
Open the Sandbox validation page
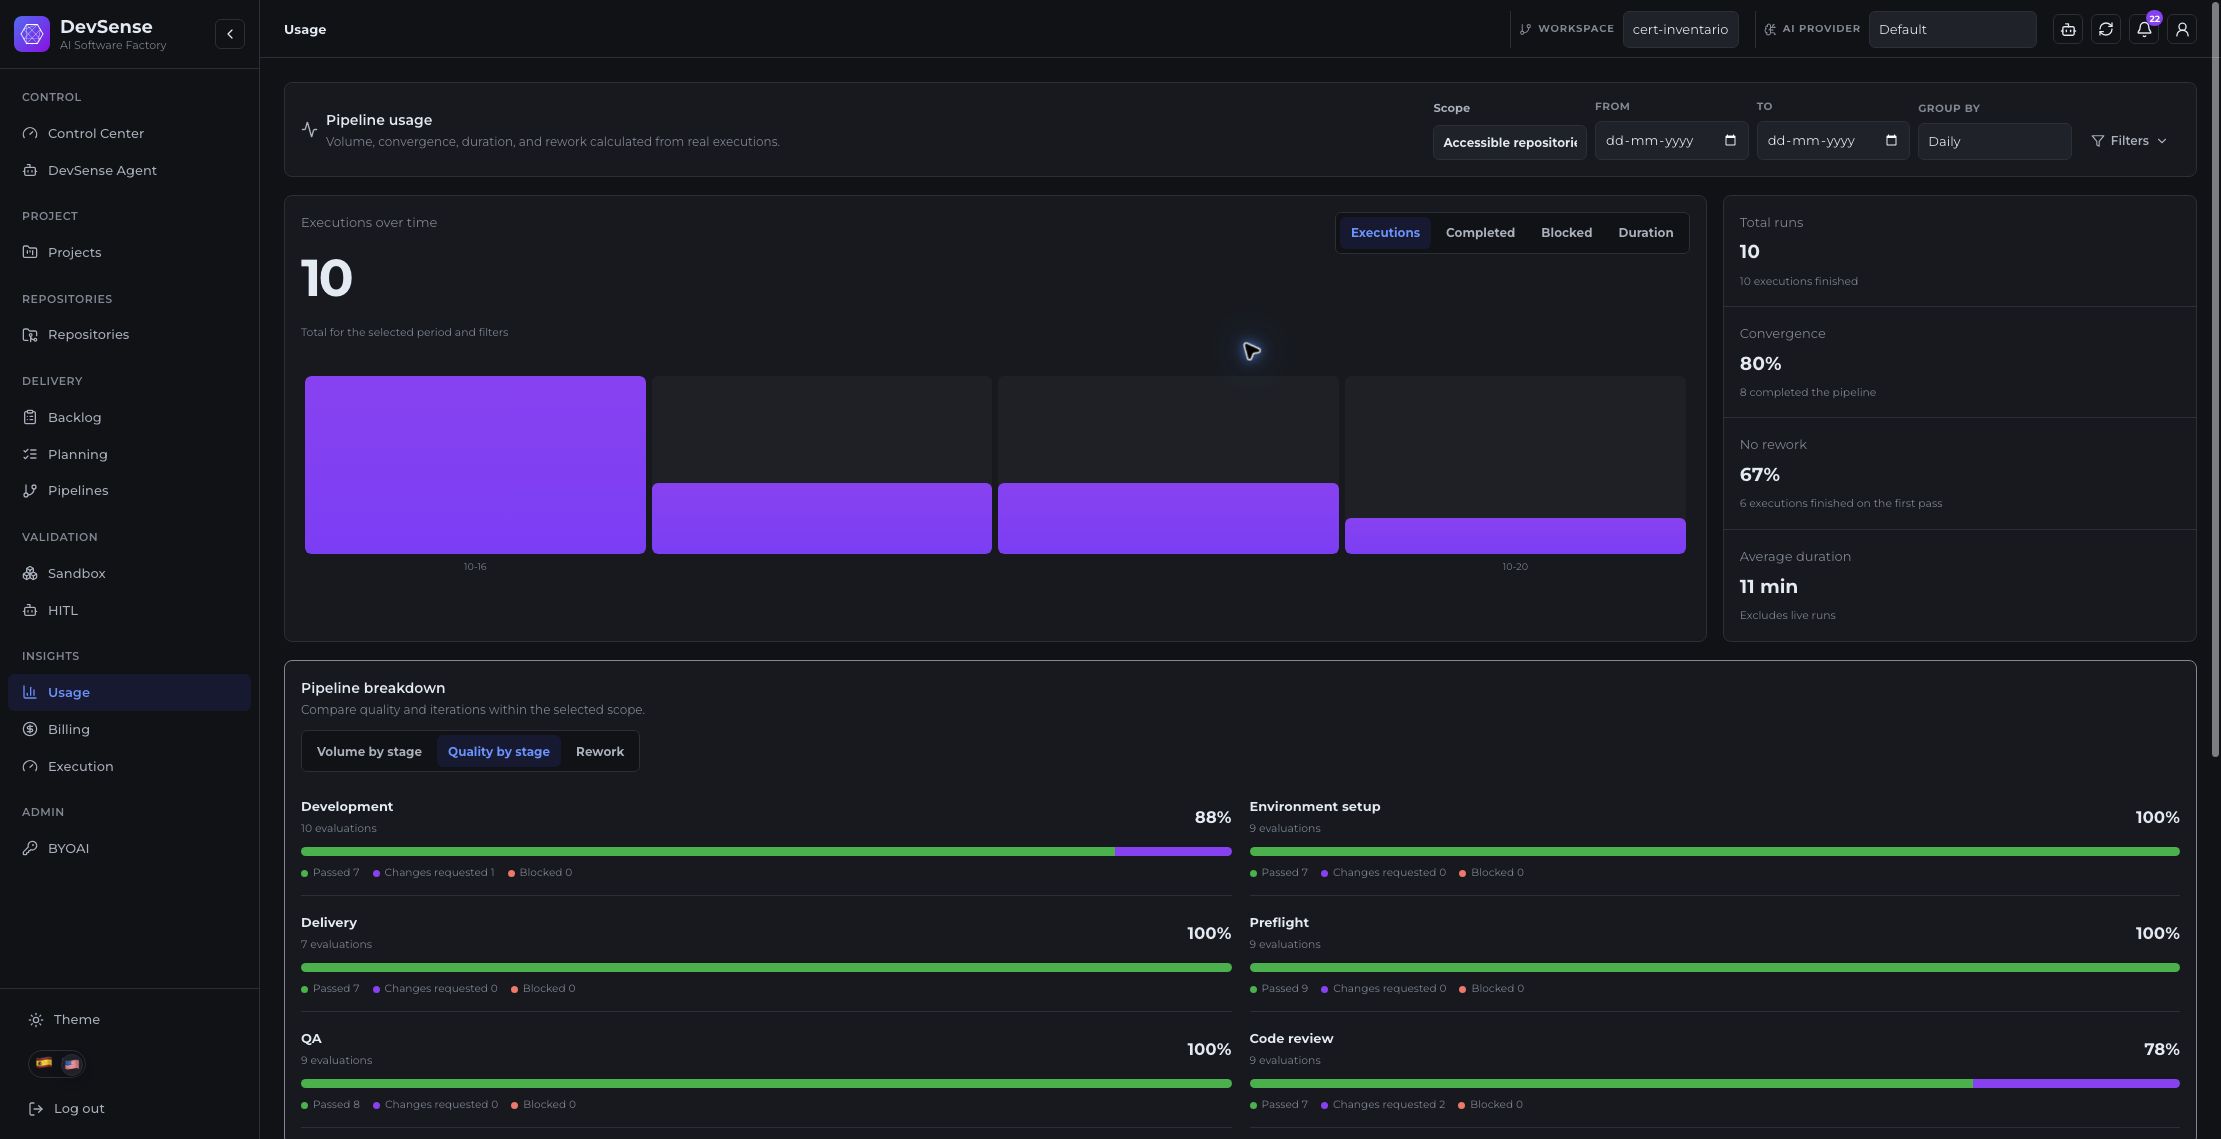129,573
